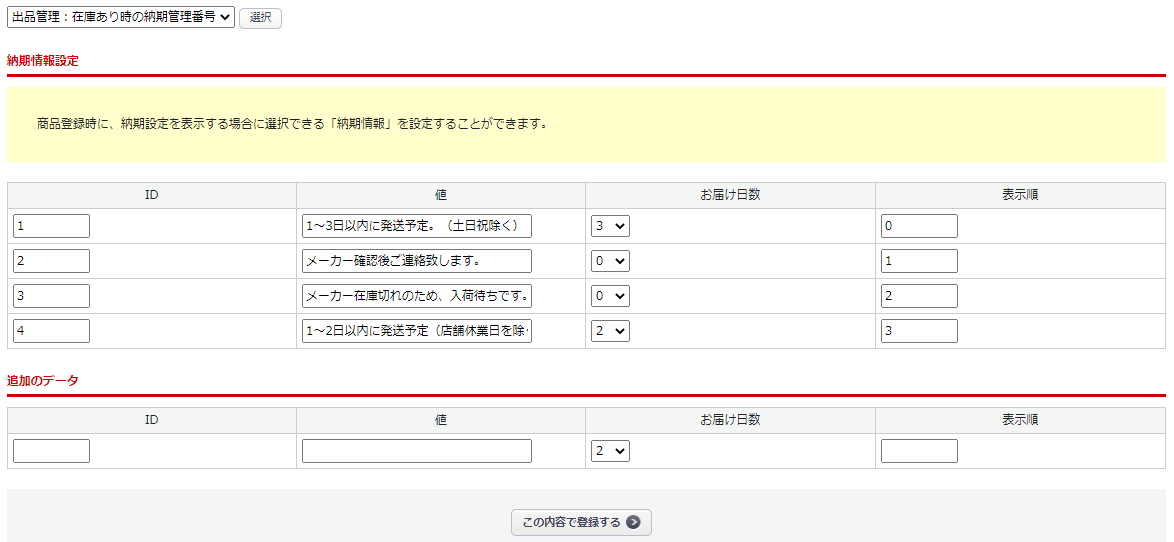Click empty 表示順 field under 追加のデータ
1174x542 pixels.
[919, 451]
